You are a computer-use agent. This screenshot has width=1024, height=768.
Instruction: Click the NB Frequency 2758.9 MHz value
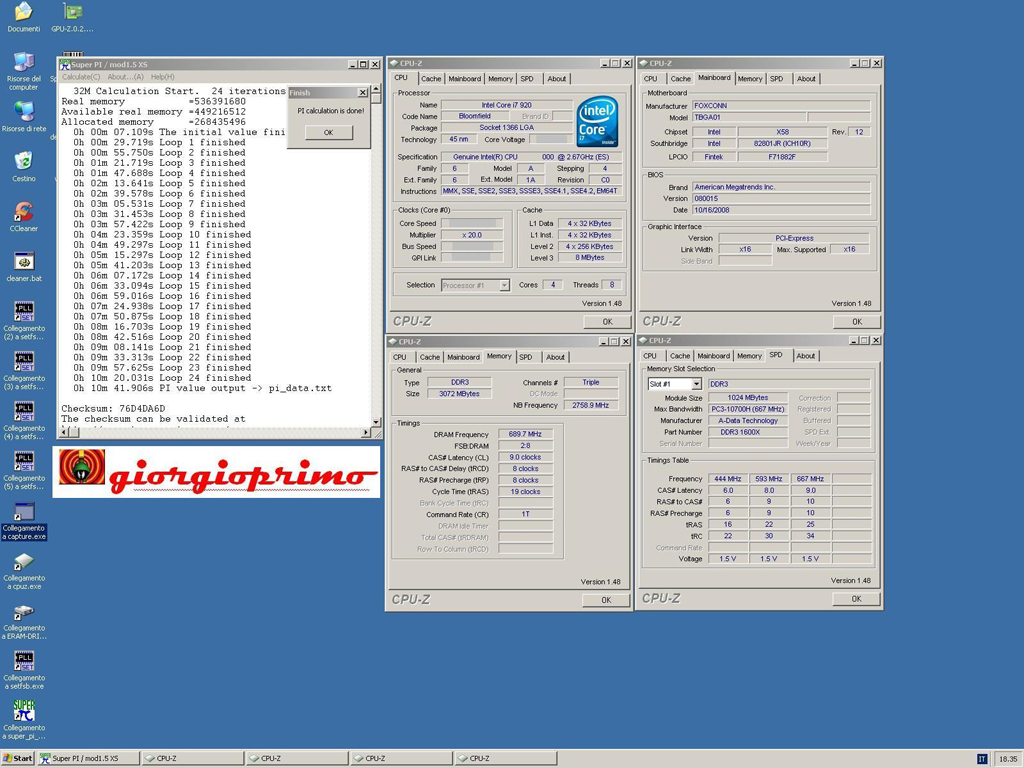click(x=590, y=405)
